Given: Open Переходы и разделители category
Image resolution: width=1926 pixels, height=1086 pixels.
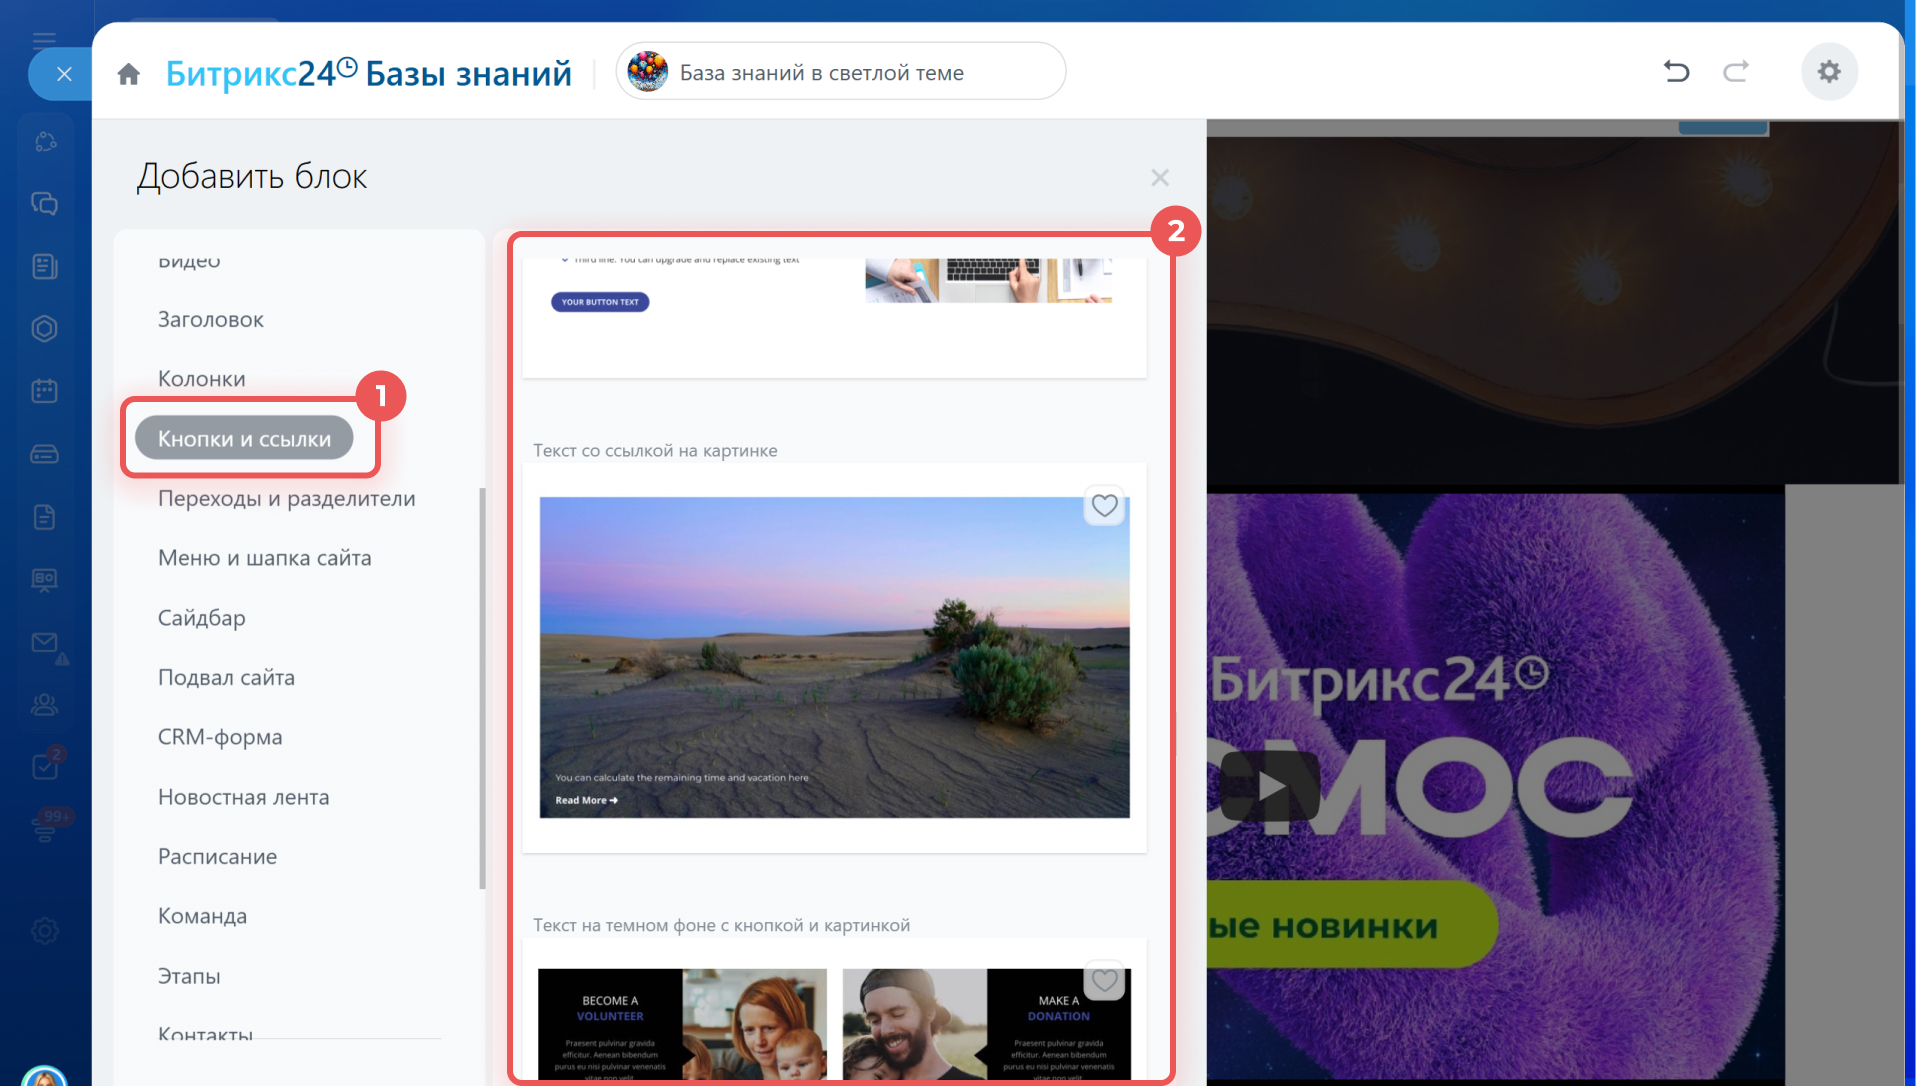Looking at the screenshot, I should pos(286,499).
